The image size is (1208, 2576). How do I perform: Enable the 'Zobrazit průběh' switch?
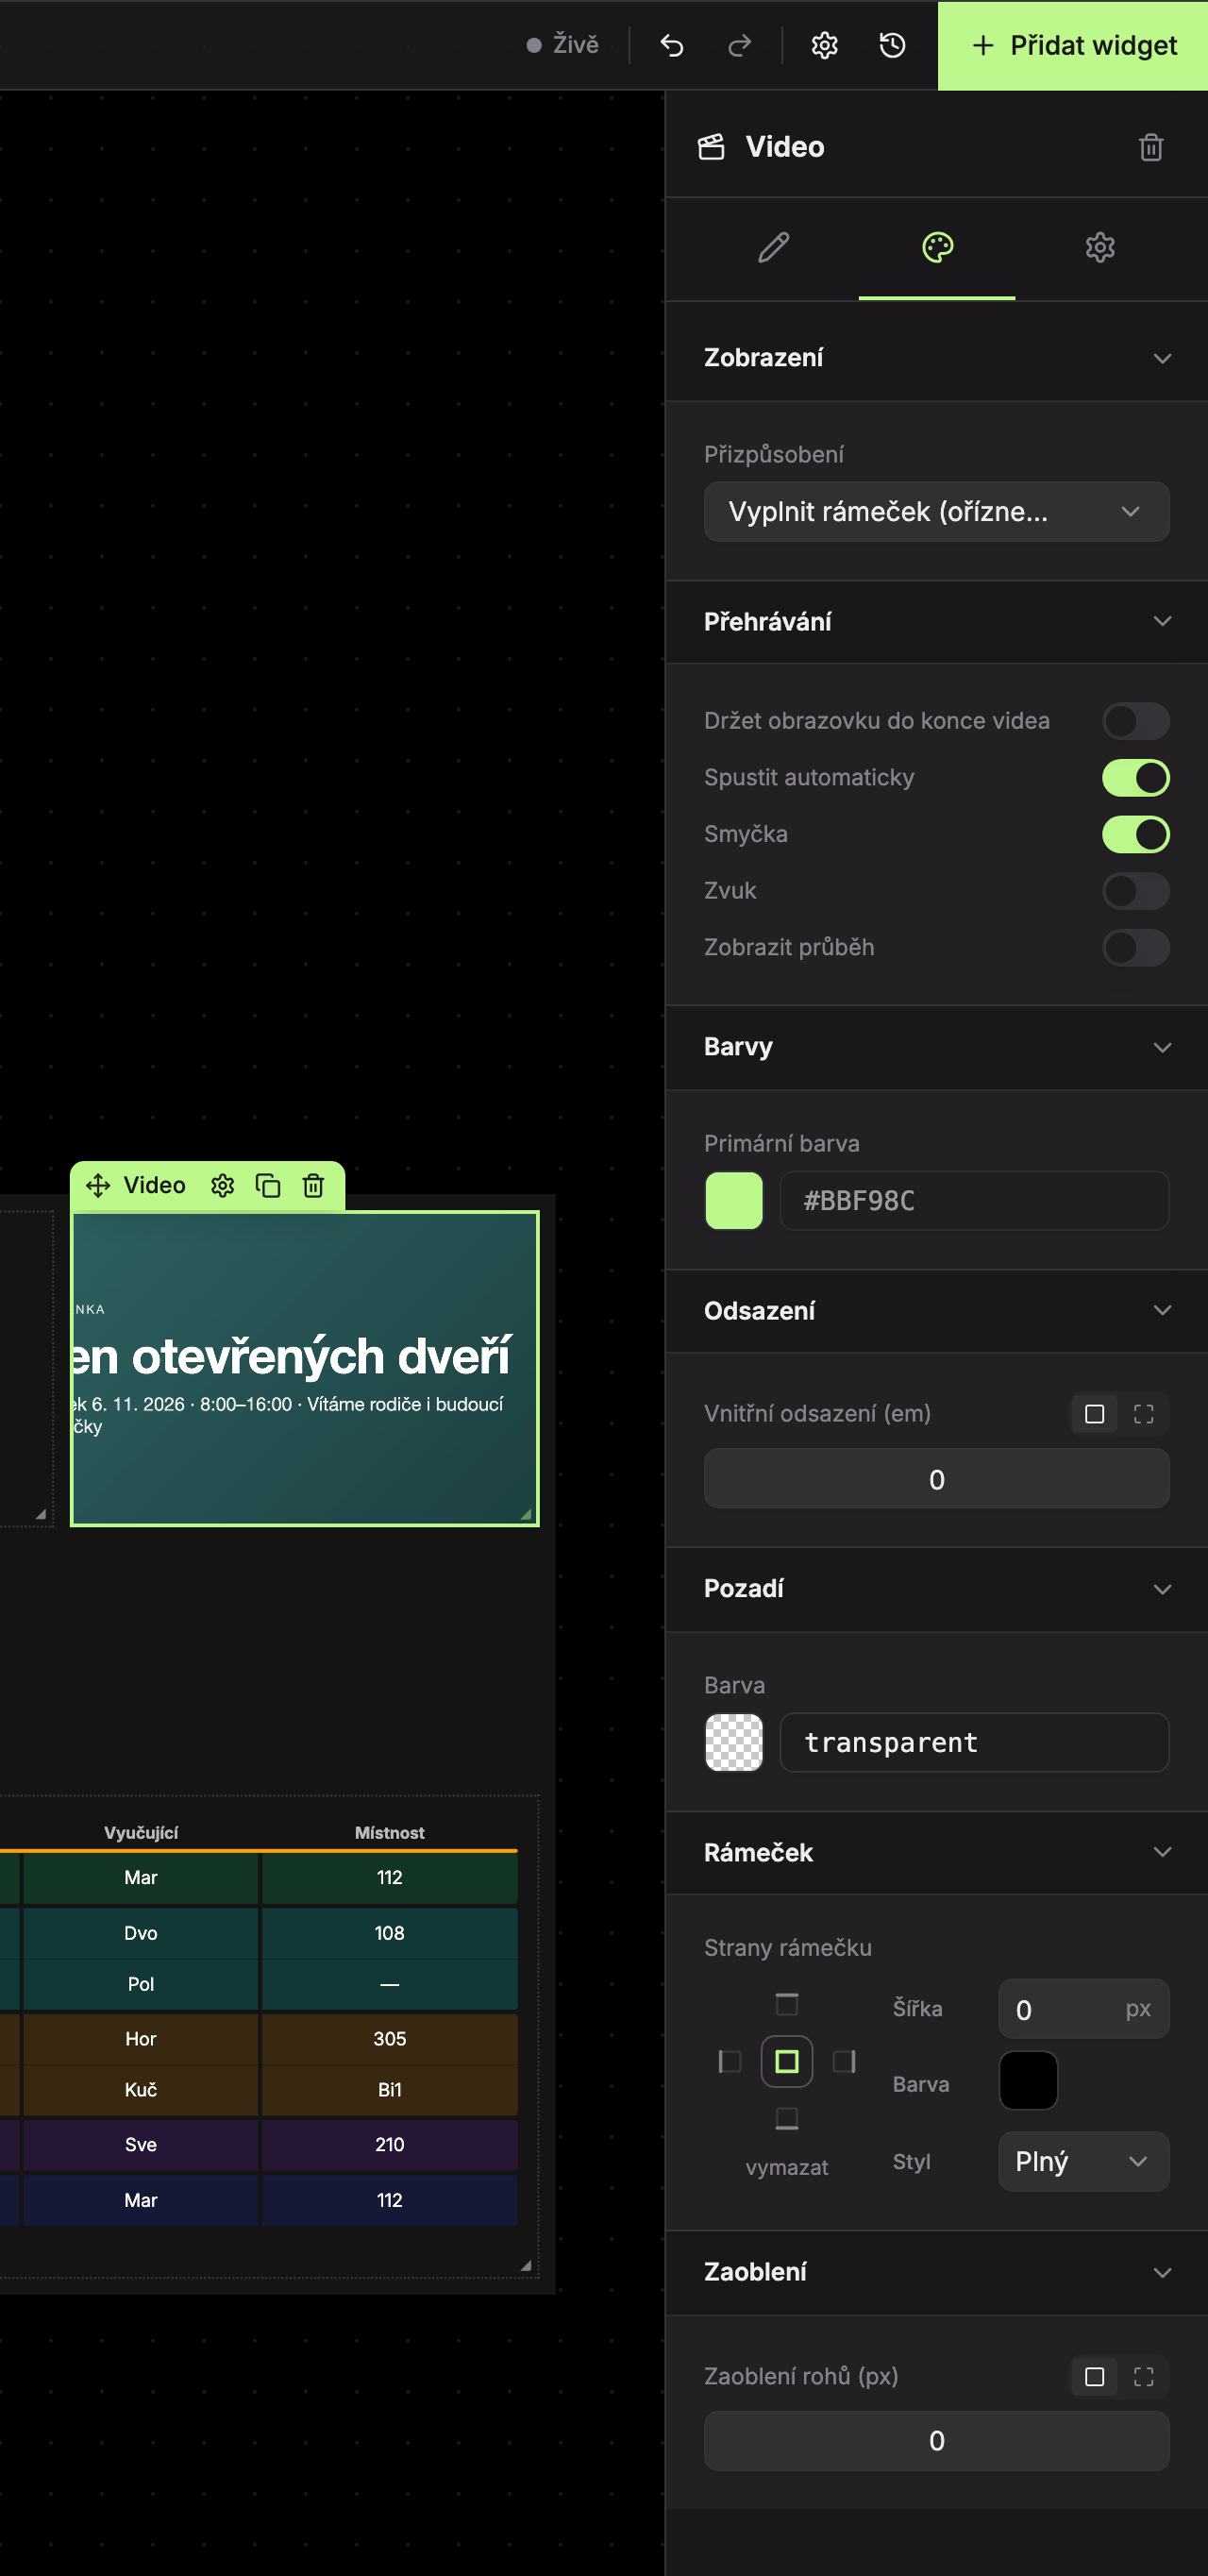coord(1136,947)
